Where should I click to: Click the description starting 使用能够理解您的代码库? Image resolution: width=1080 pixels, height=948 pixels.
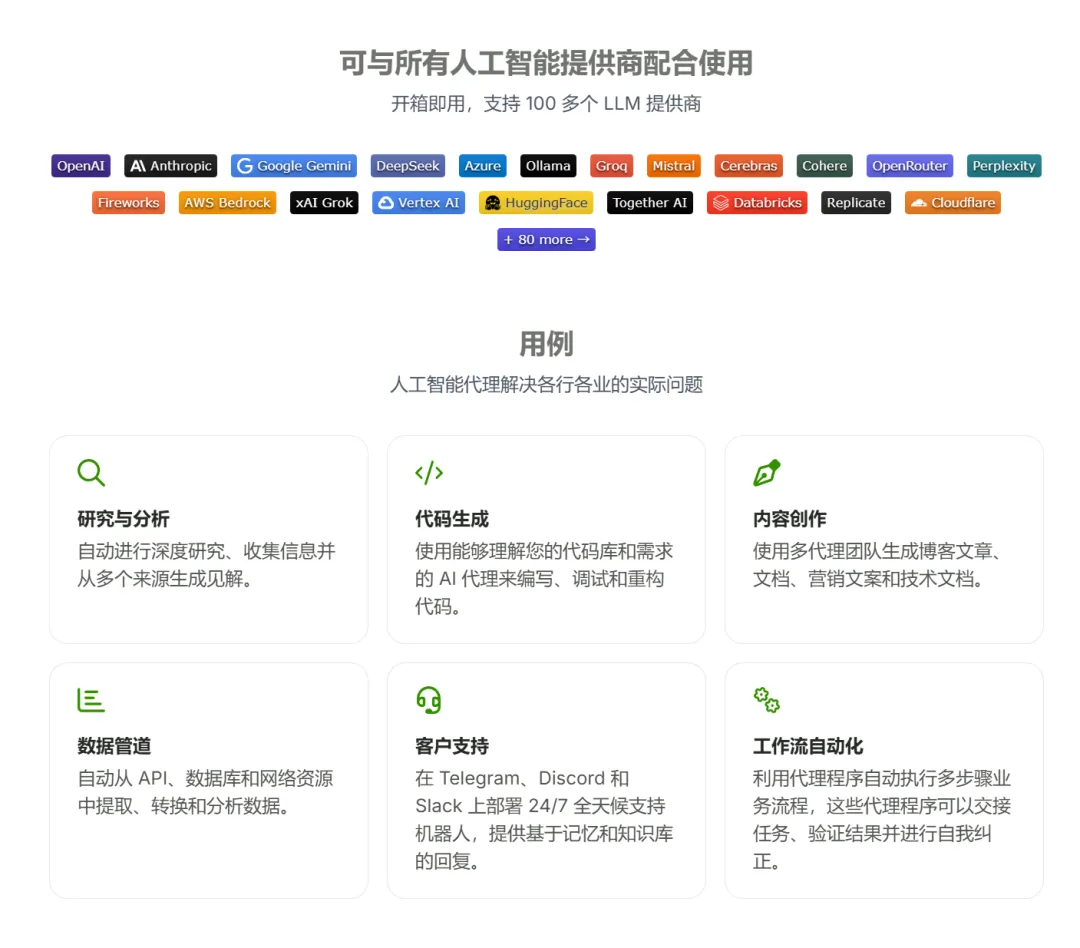coord(544,579)
